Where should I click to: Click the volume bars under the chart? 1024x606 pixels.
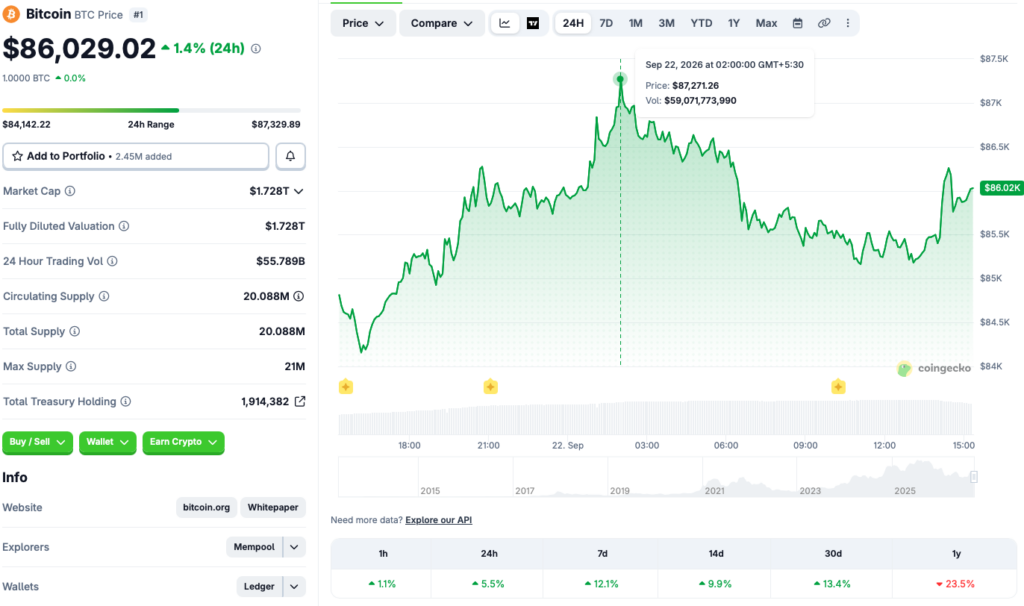(x=655, y=418)
